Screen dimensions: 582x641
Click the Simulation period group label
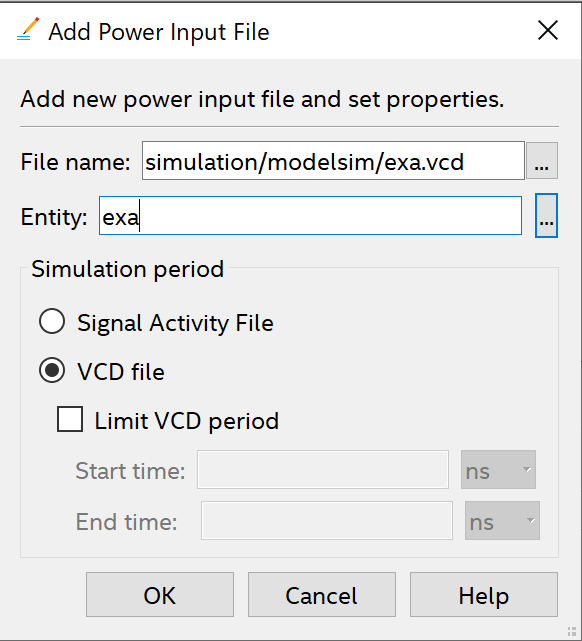pyautogui.click(x=128, y=269)
